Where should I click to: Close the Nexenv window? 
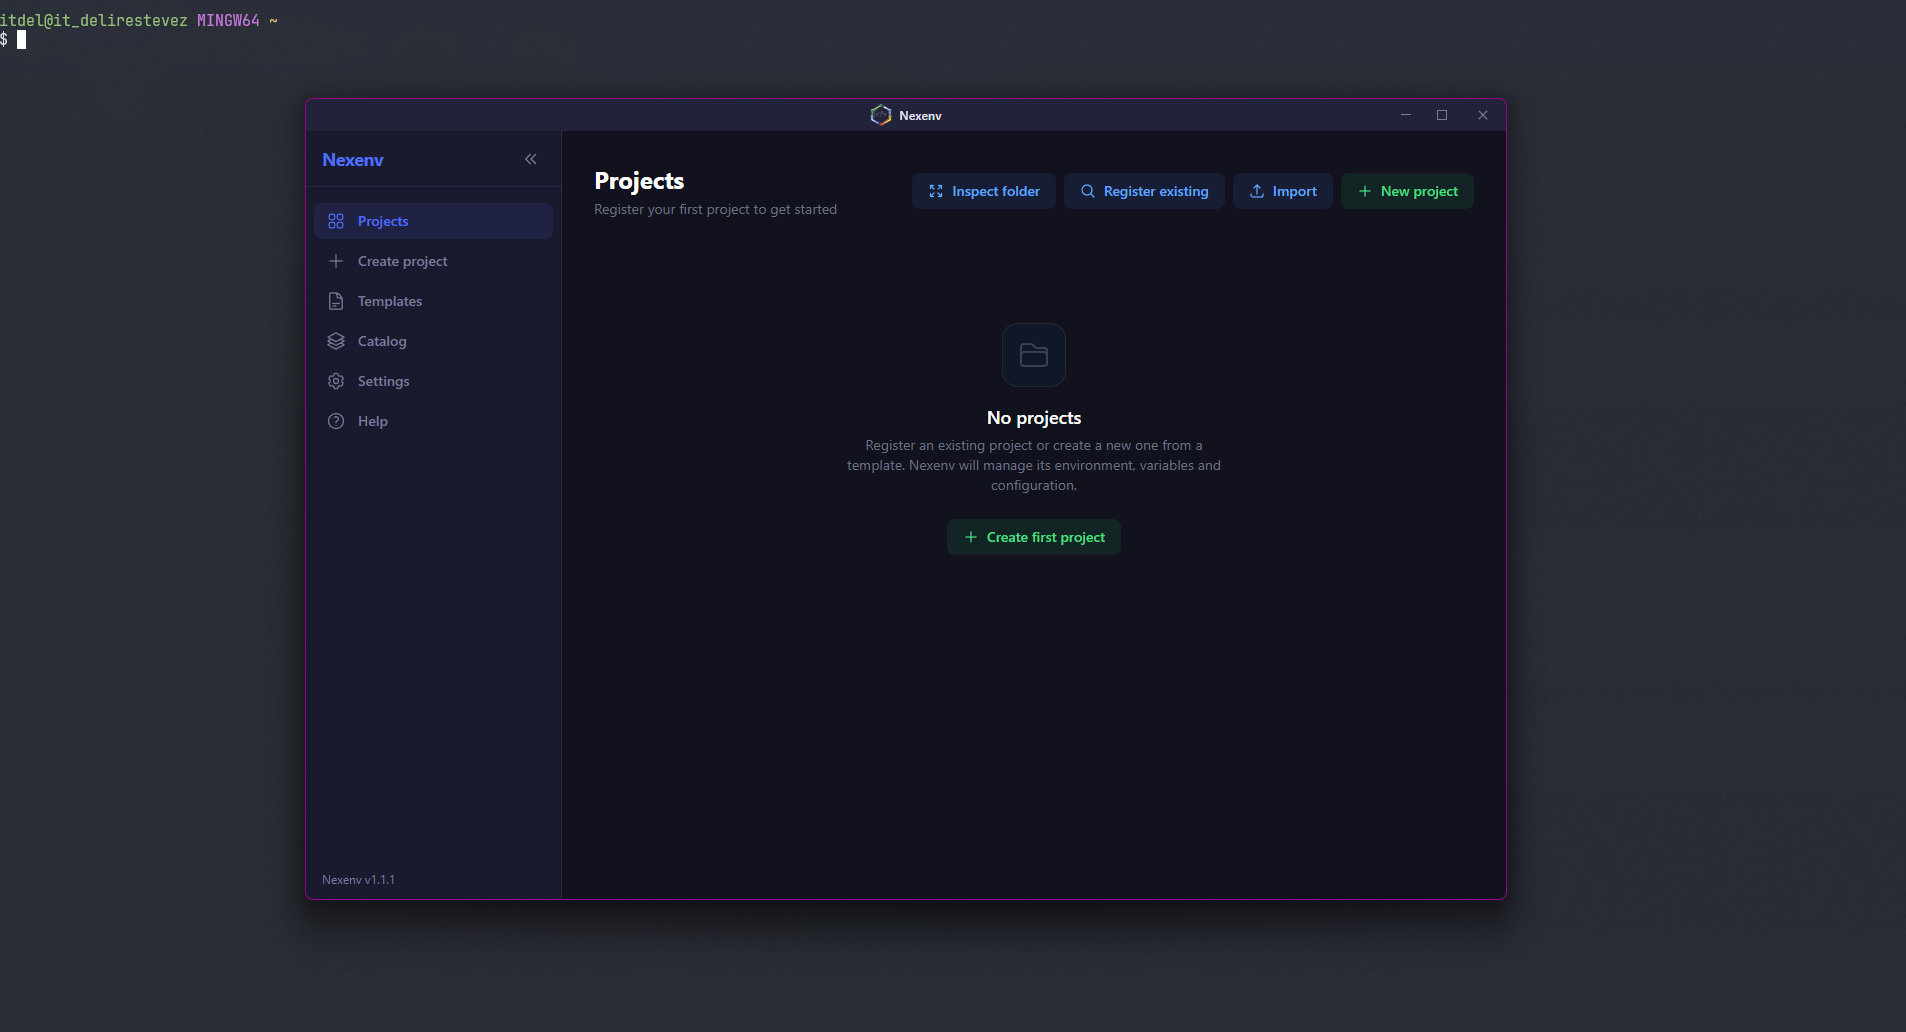coord(1483,115)
